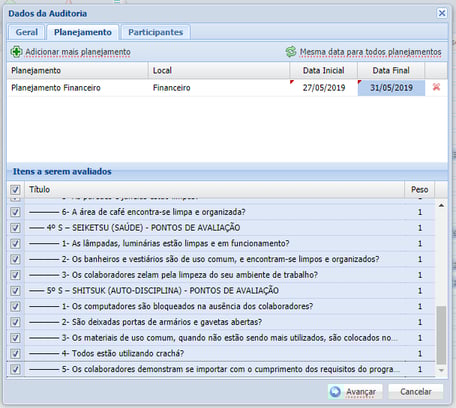The width and height of the screenshot is (456, 408).
Task: Toggle checkbox for cumprimento dos requisitos item
Action: tap(15, 369)
